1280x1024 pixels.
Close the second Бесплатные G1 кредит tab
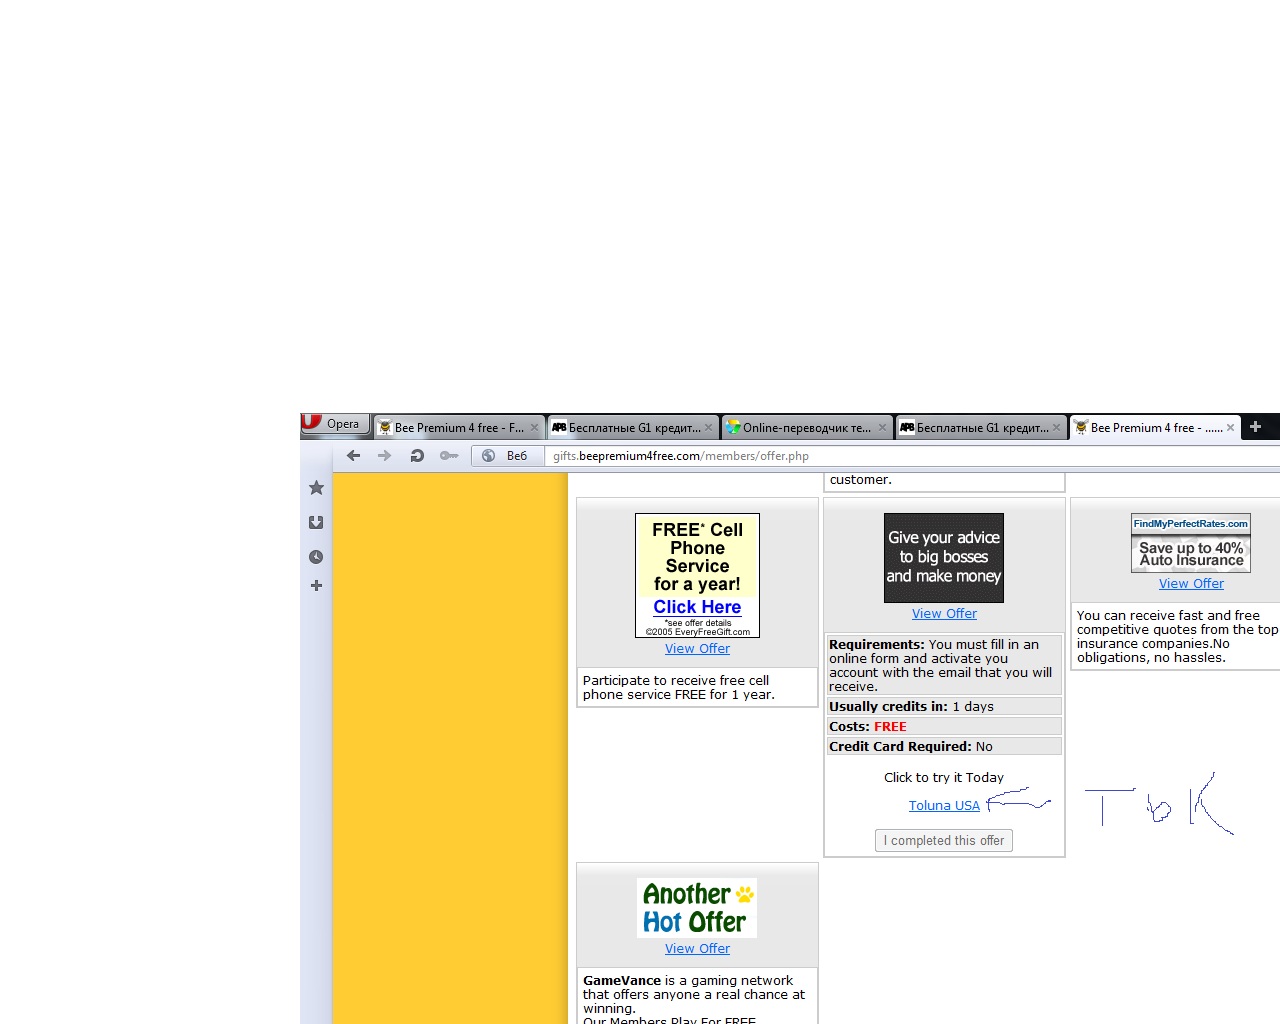tap(1056, 428)
